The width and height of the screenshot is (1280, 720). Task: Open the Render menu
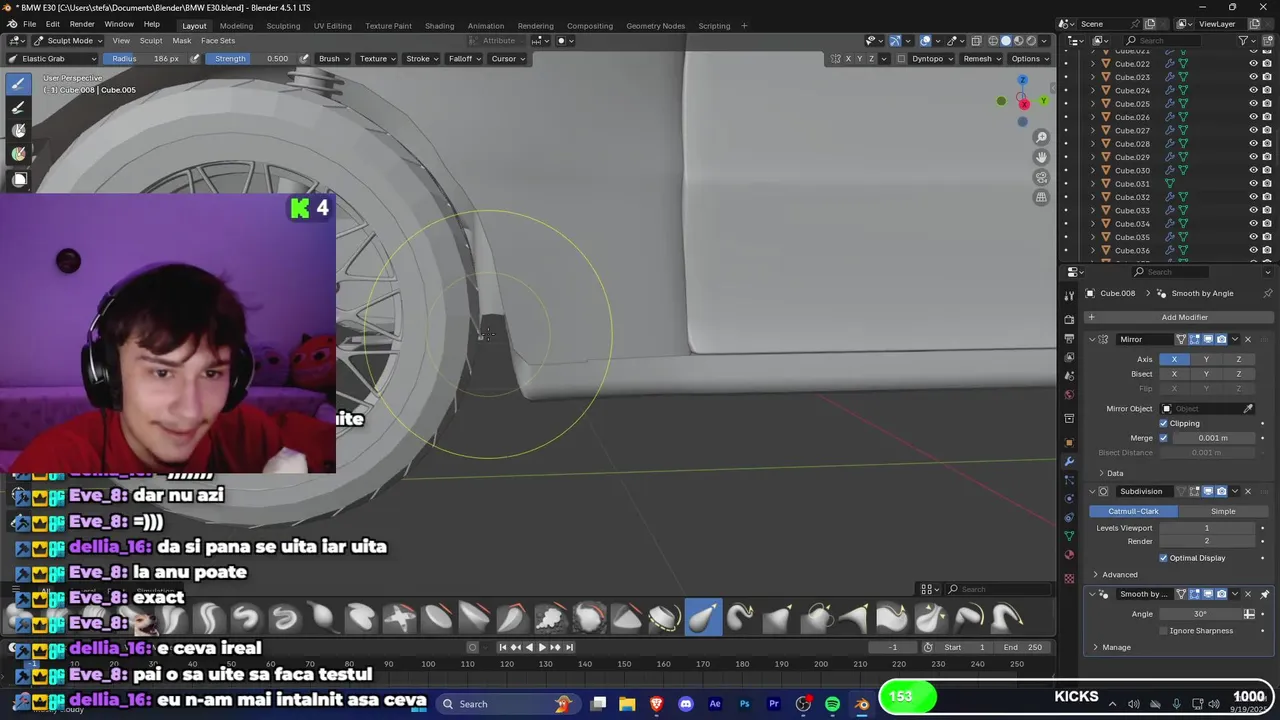[82, 24]
